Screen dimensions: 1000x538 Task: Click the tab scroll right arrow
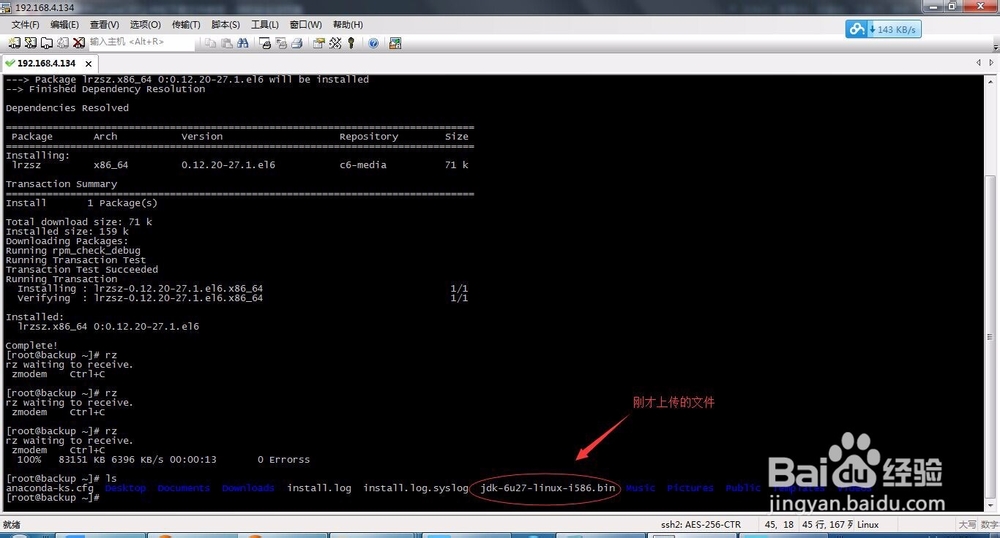[x=991, y=62]
